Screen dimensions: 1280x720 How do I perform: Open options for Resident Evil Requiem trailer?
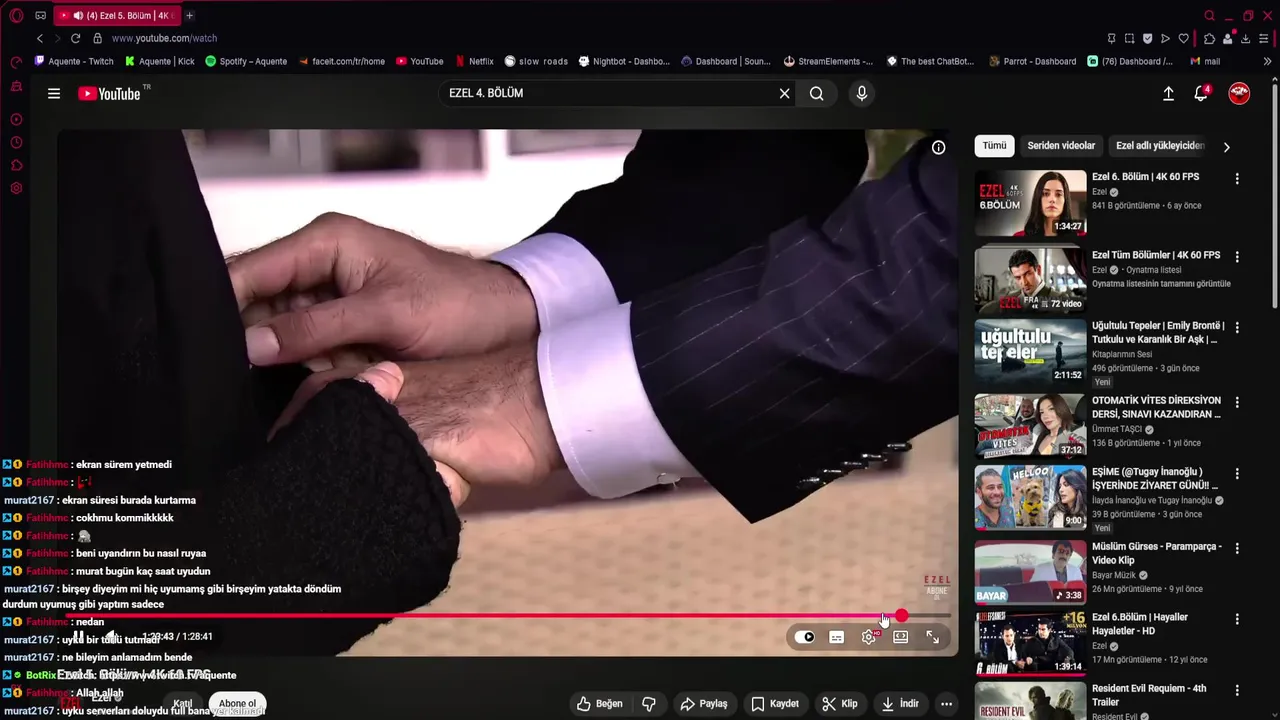point(1237,691)
